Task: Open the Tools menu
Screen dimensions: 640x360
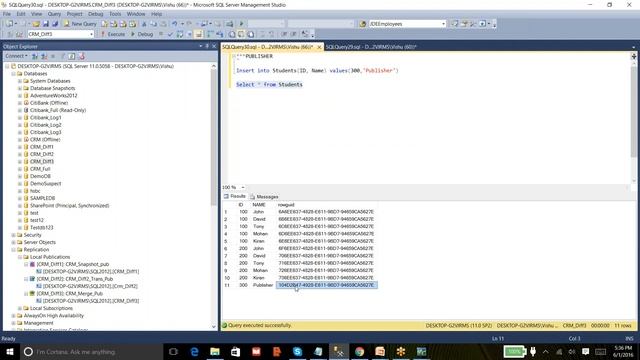Action: point(115,14)
